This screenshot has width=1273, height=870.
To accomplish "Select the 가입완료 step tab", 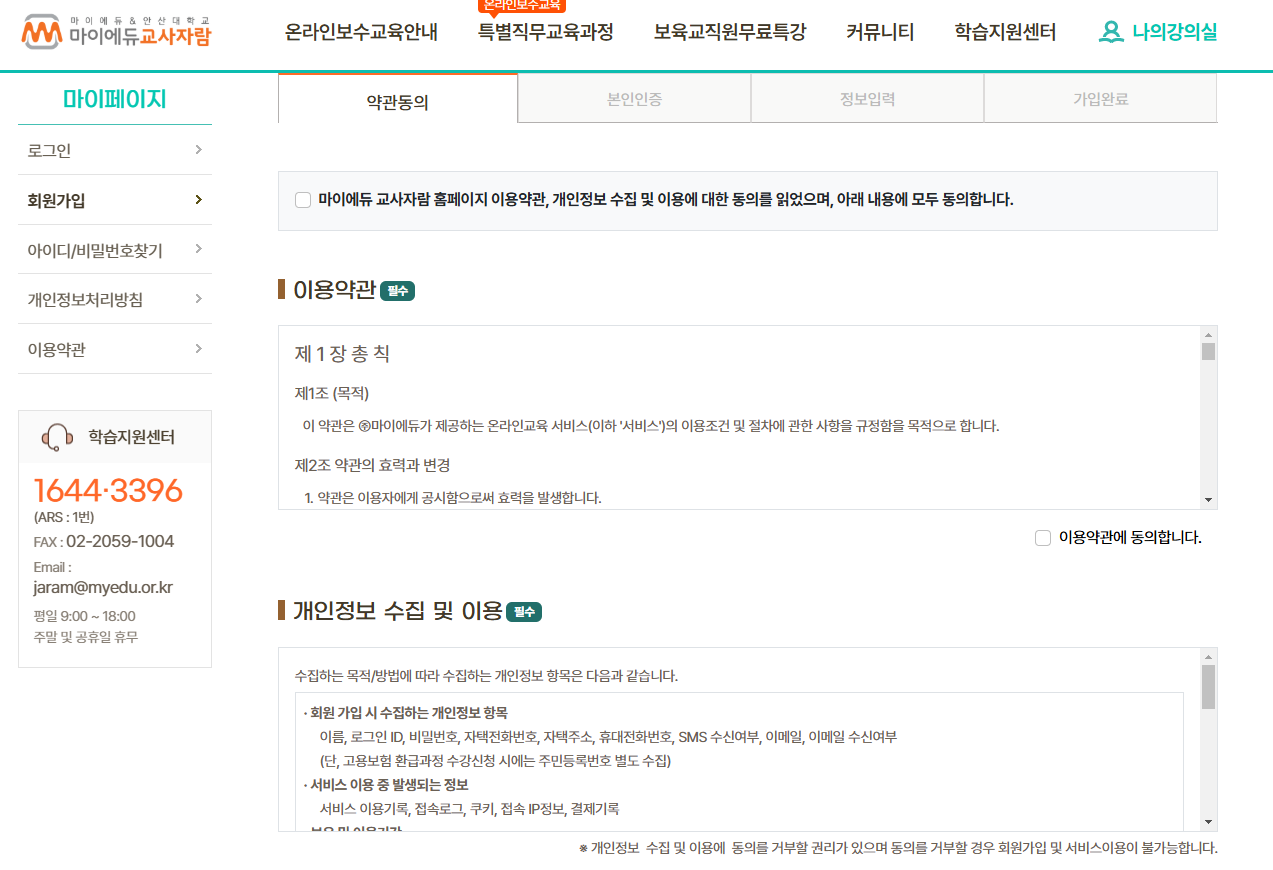I will pyautogui.click(x=1100, y=99).
